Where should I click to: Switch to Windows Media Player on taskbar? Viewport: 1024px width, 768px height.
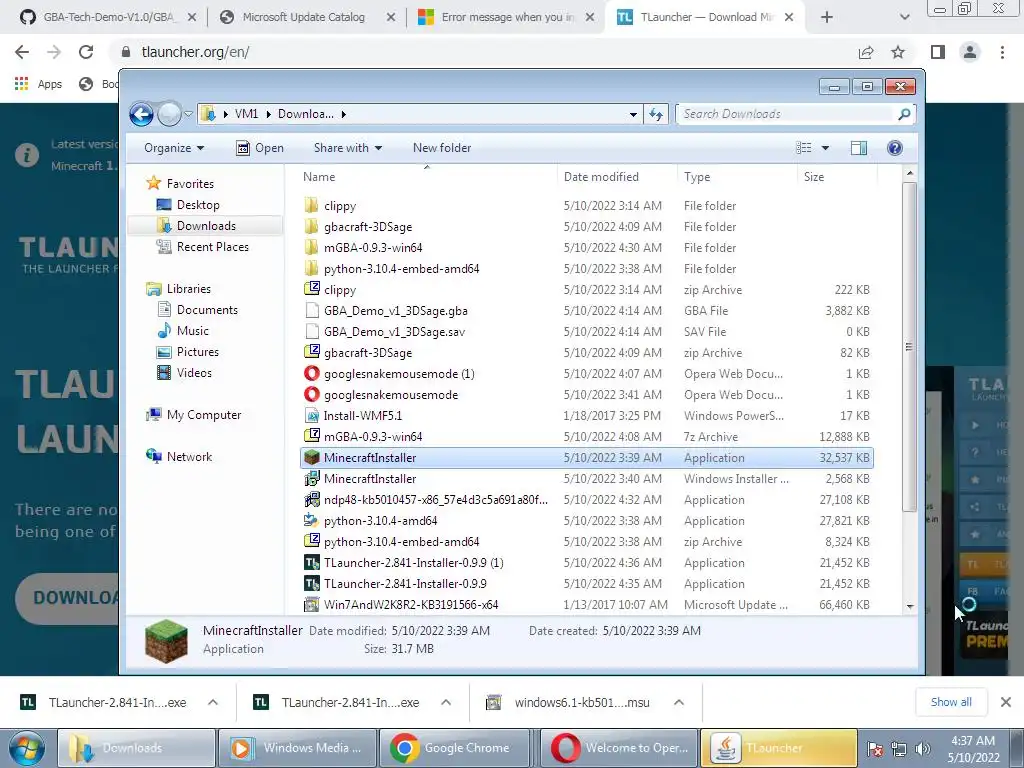298,748
